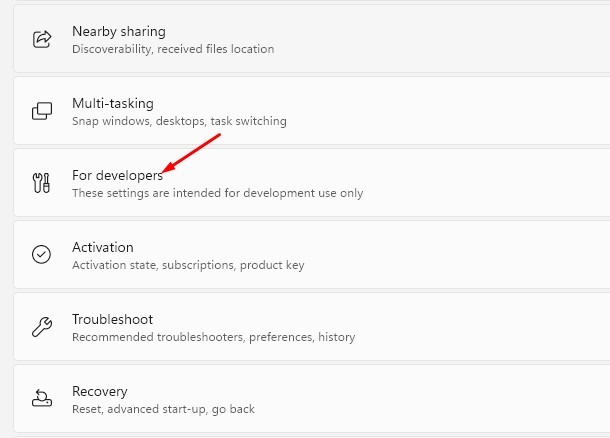Click the red arrow annotation
This screenshot has height=438, width=610.
click(x=191, y=153)
